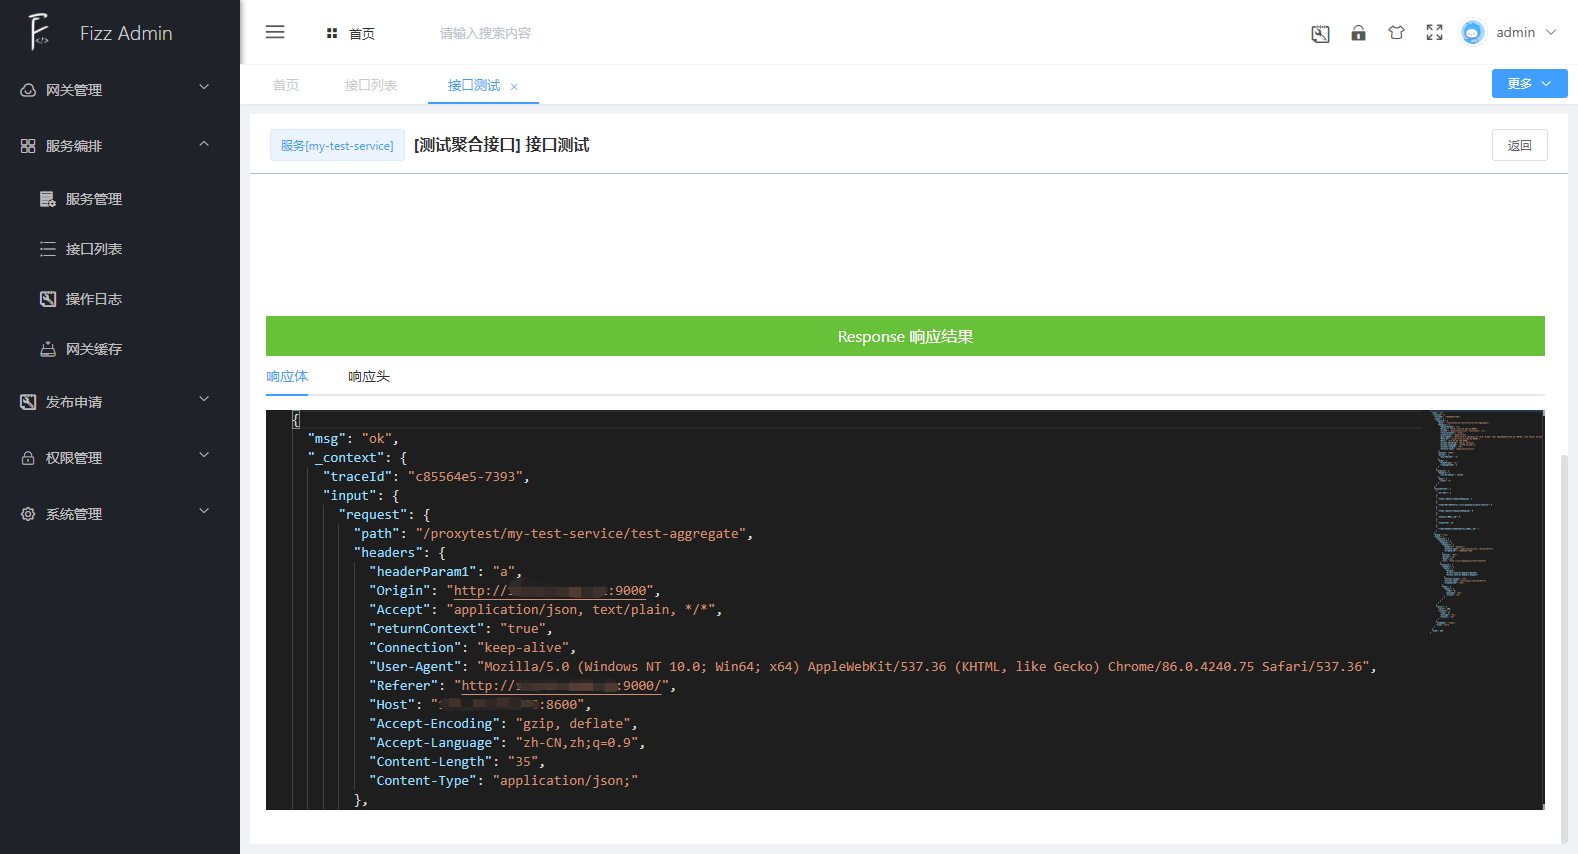This screenshot has height=854, width=1578.
Task: Click the lock screen icon
Action: [x=1358, y=33]
